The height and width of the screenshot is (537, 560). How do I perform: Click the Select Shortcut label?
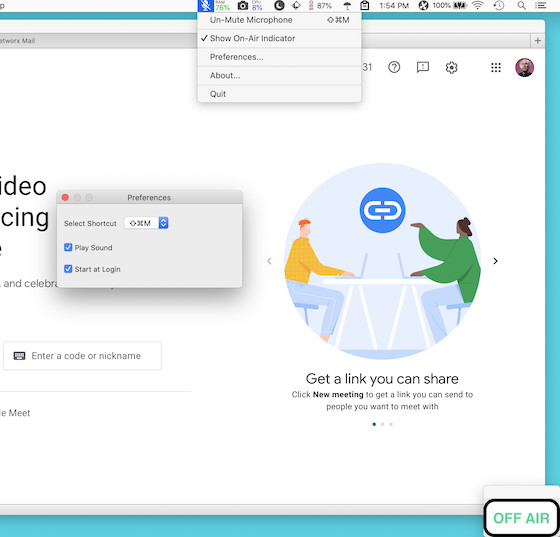click(90, 224)
